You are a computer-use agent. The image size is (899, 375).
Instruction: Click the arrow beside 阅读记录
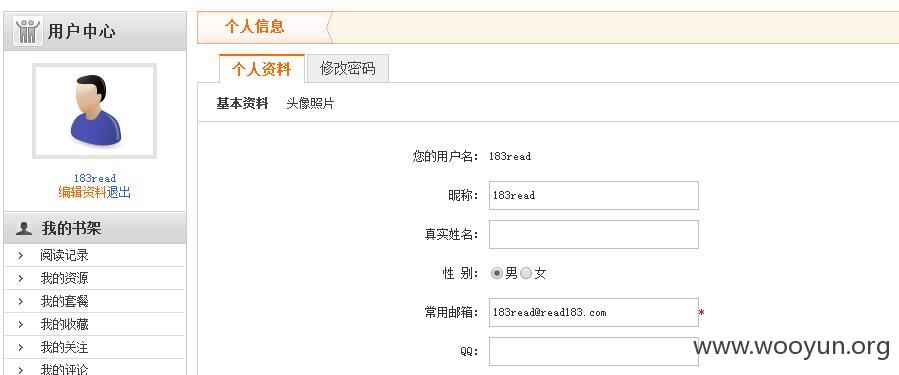(21, 256)
